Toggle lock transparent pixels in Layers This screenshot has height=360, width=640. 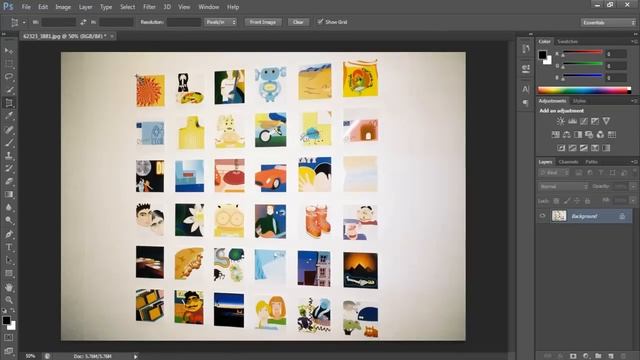point(556,201)
